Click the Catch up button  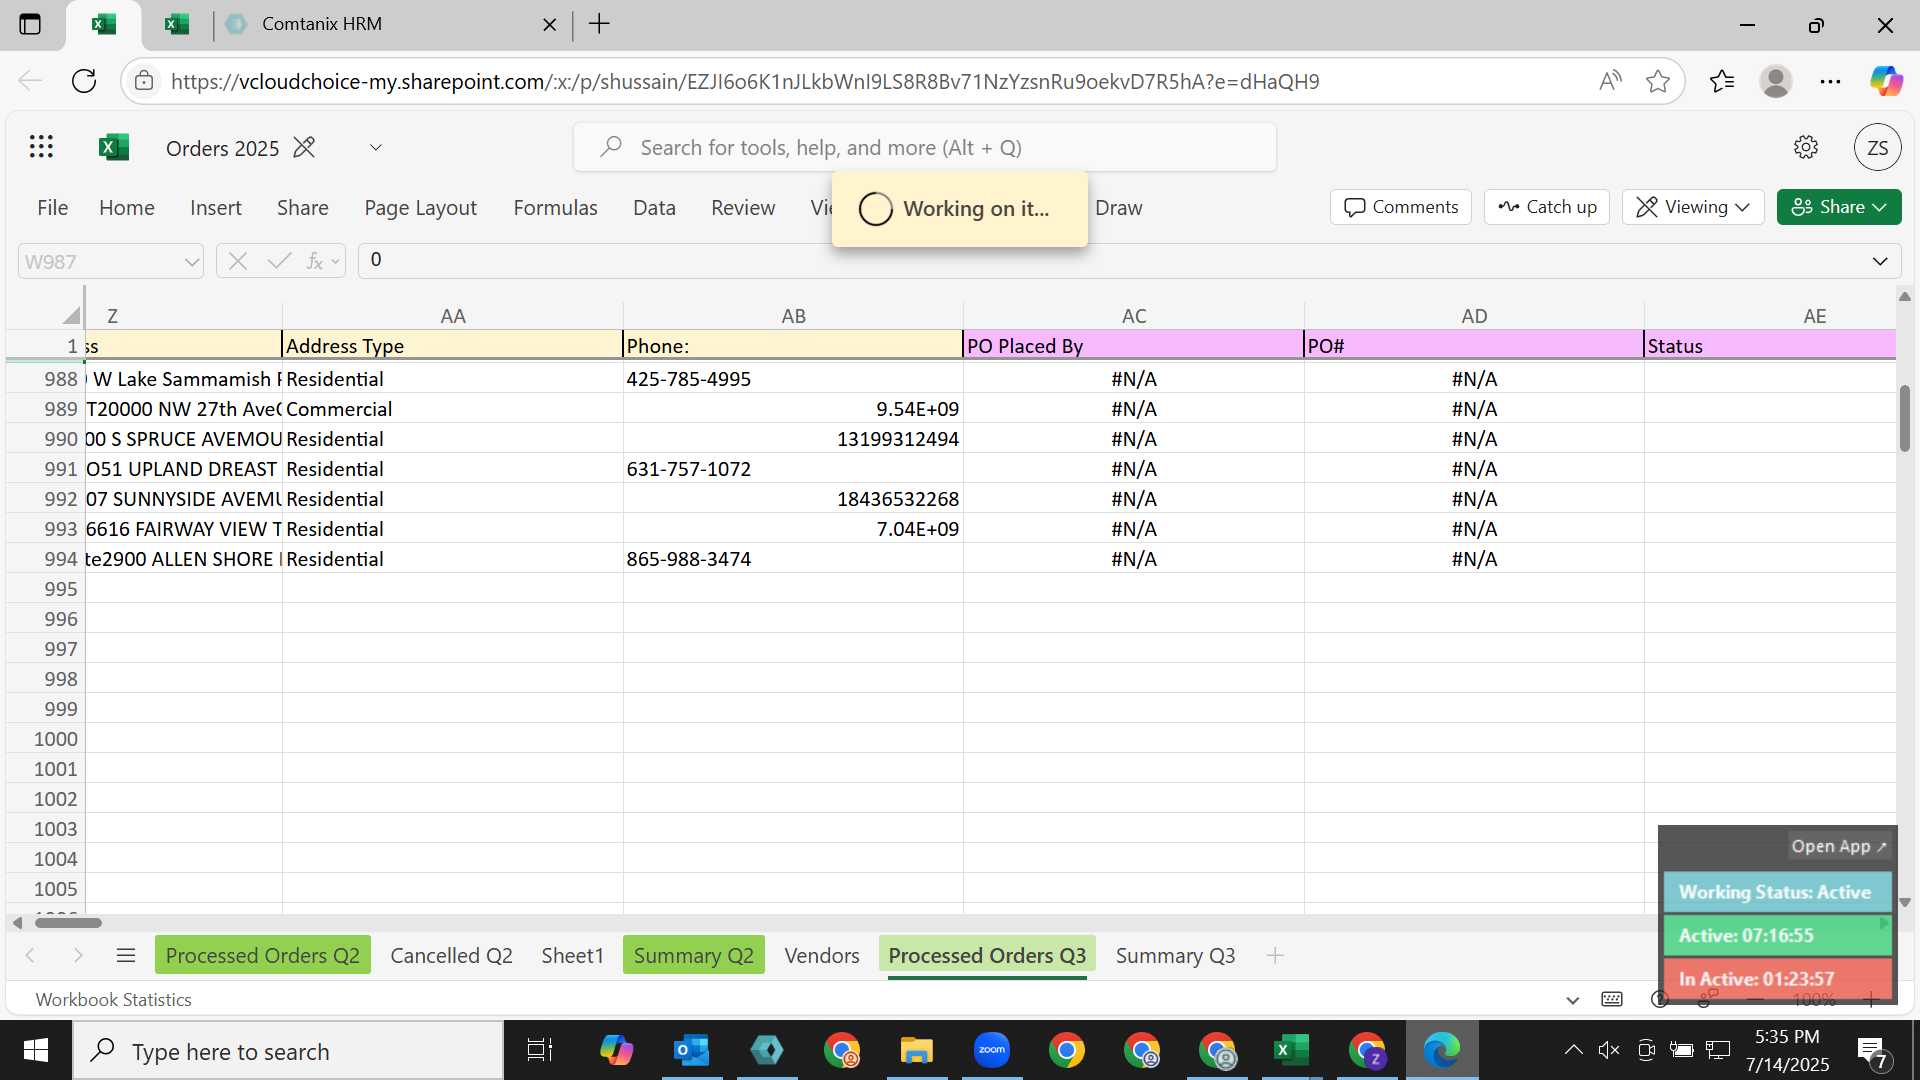1546,207
